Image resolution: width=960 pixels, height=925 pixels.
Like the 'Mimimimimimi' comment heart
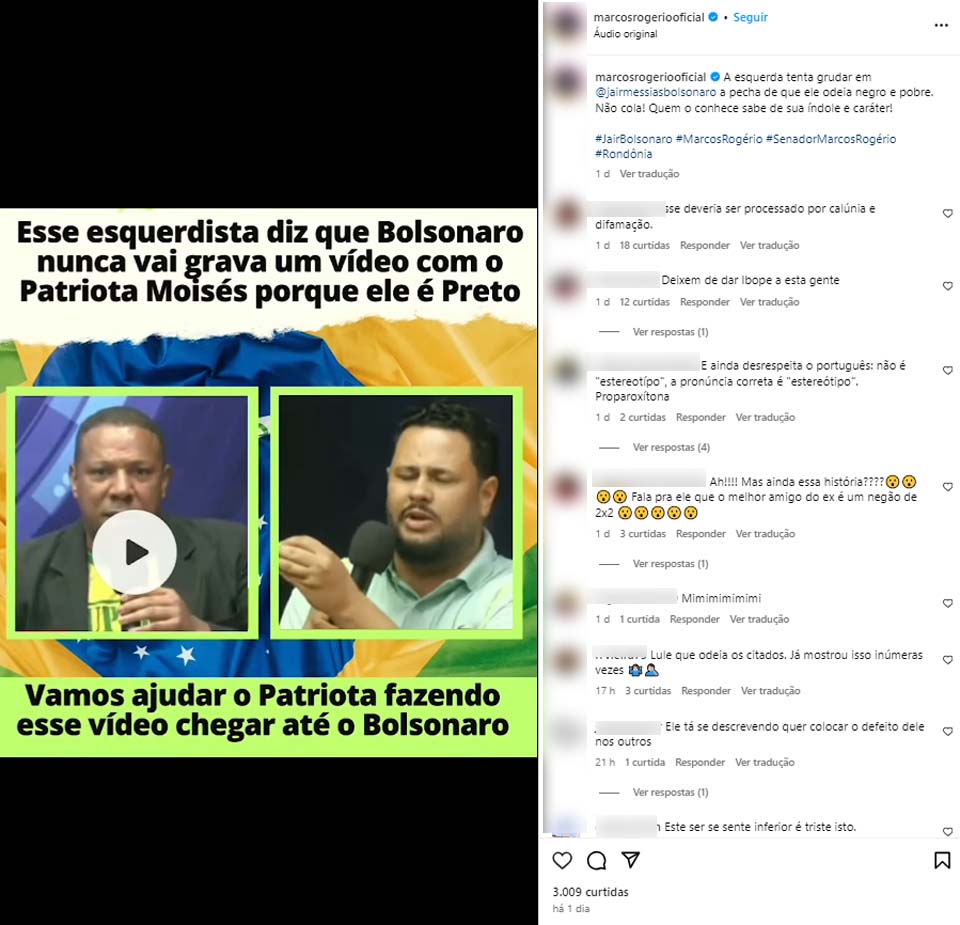pyautogui.click(x=948, y=604)
